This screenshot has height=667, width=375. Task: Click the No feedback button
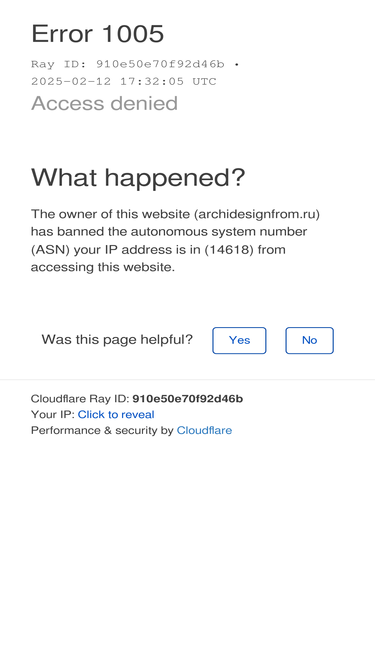310,340
